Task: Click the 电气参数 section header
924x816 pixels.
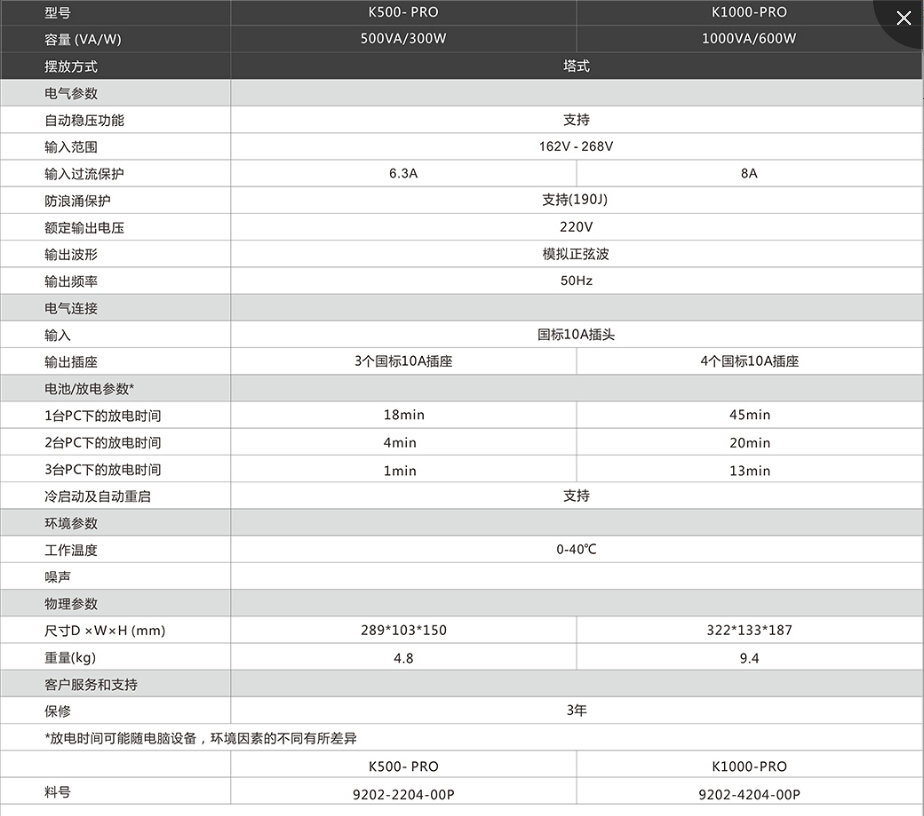Action: point(71,93)
